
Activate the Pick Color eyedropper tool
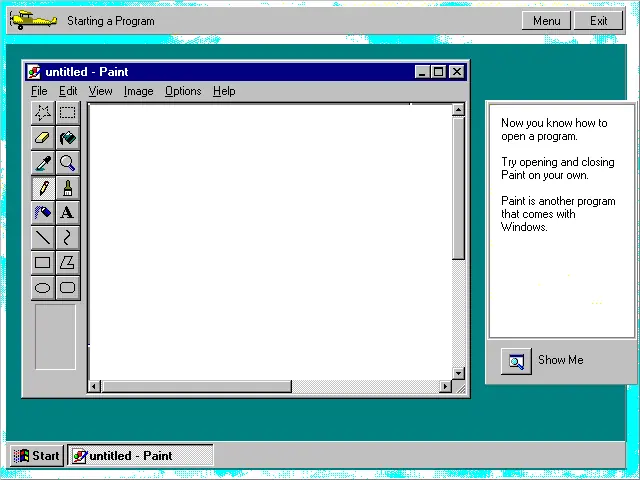click(x=43, y=163)
